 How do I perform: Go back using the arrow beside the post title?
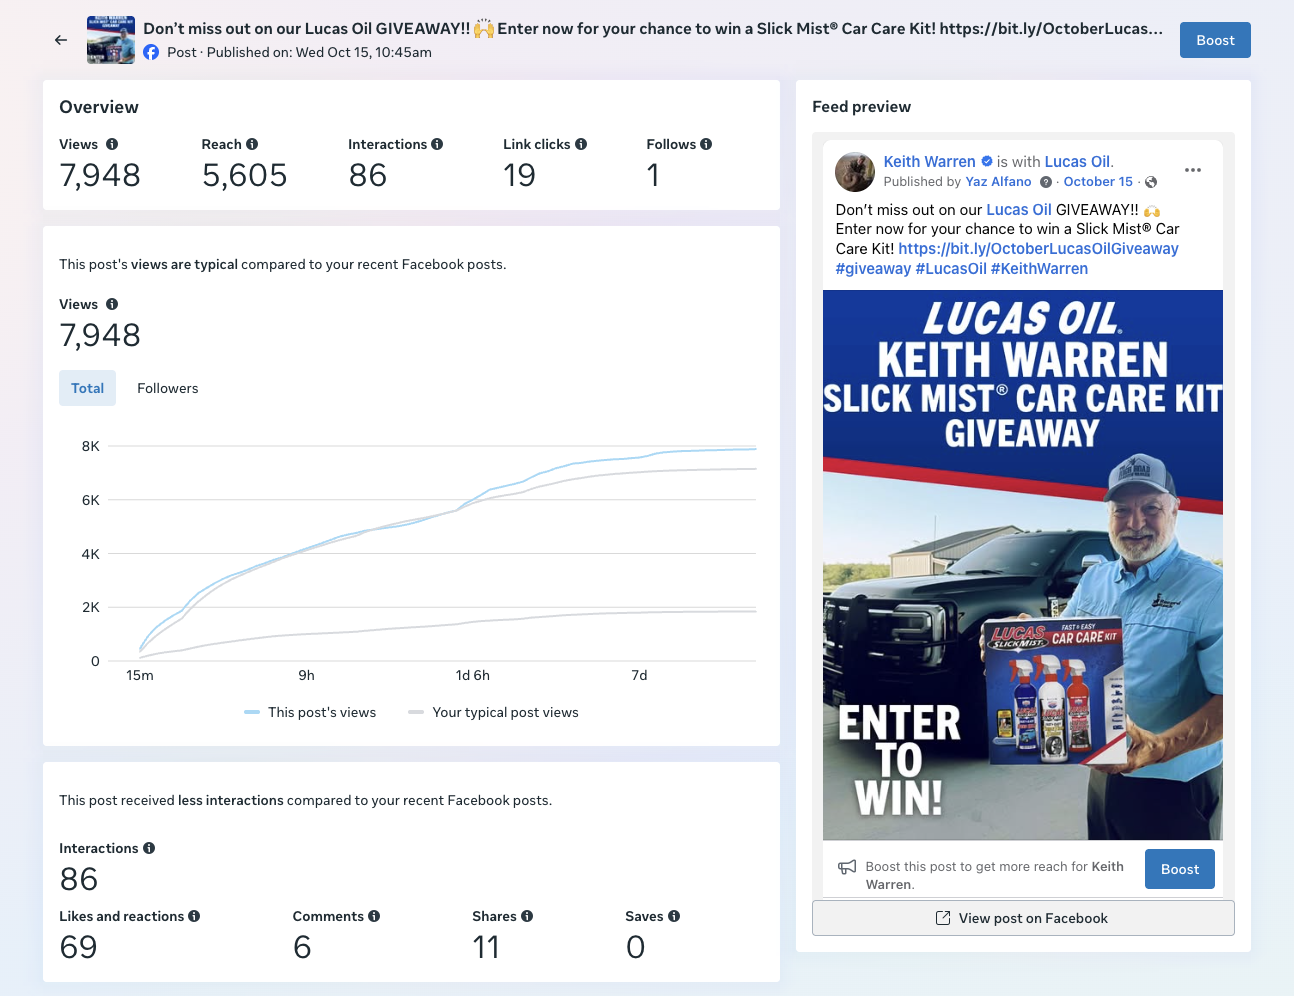coord(61,40)
